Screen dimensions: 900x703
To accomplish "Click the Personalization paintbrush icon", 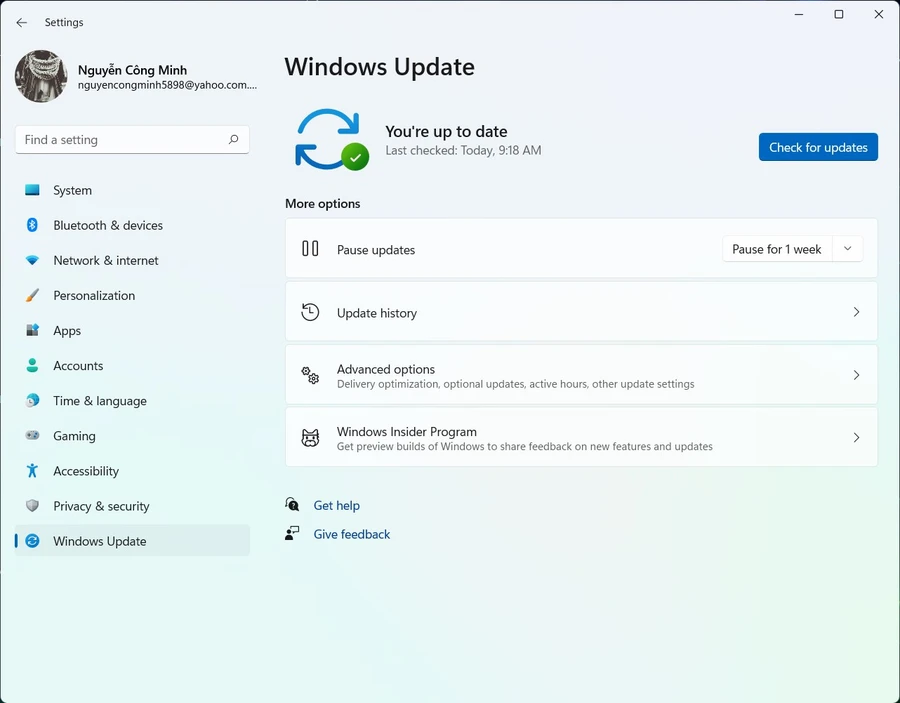I will (x=32, y=296).
